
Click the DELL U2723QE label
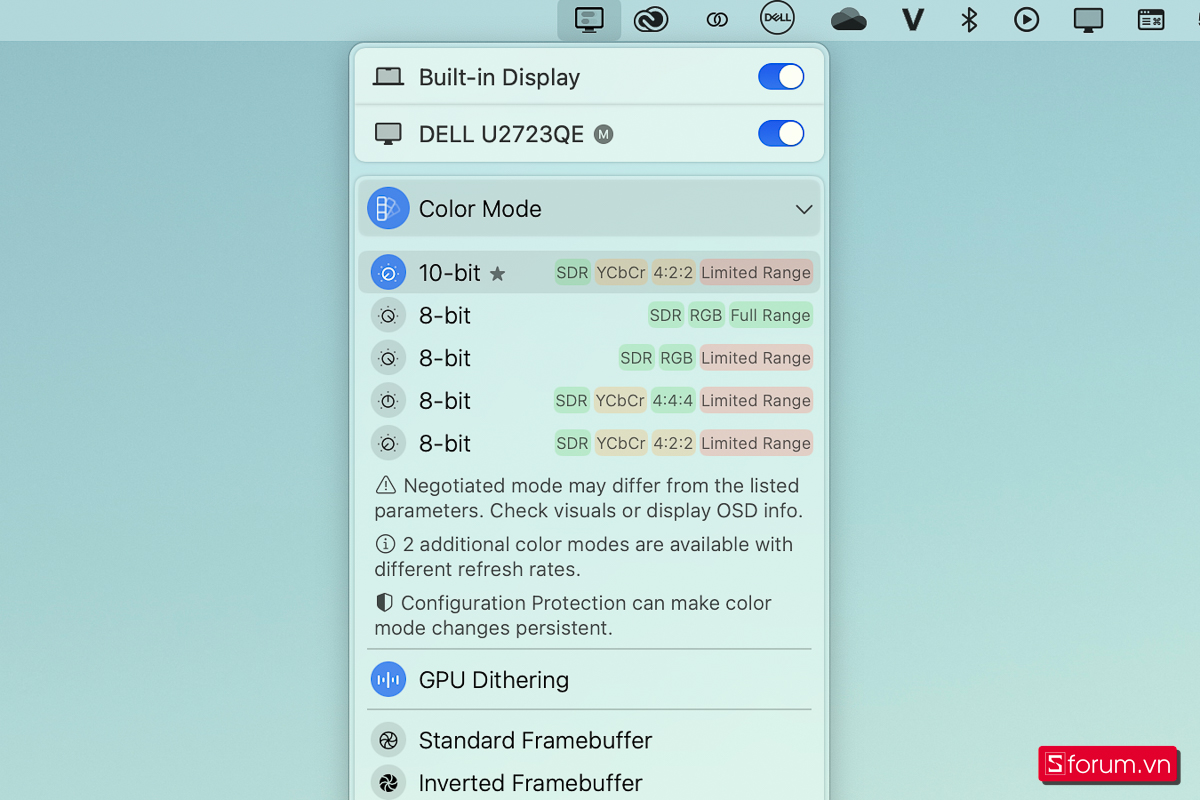[501, 134]
